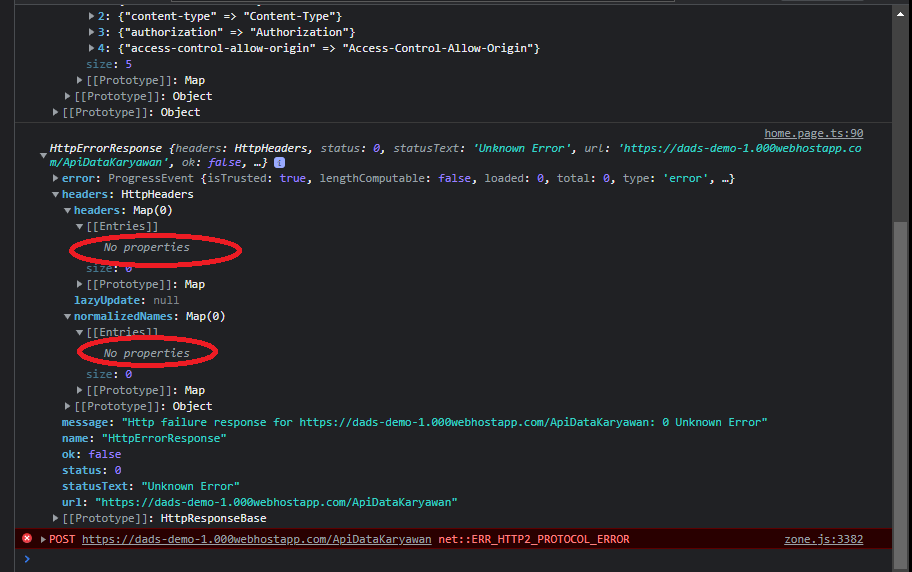Click the blue info icon after HttpErrorResponse preview

pyautogui.click(x=279, y=163)
